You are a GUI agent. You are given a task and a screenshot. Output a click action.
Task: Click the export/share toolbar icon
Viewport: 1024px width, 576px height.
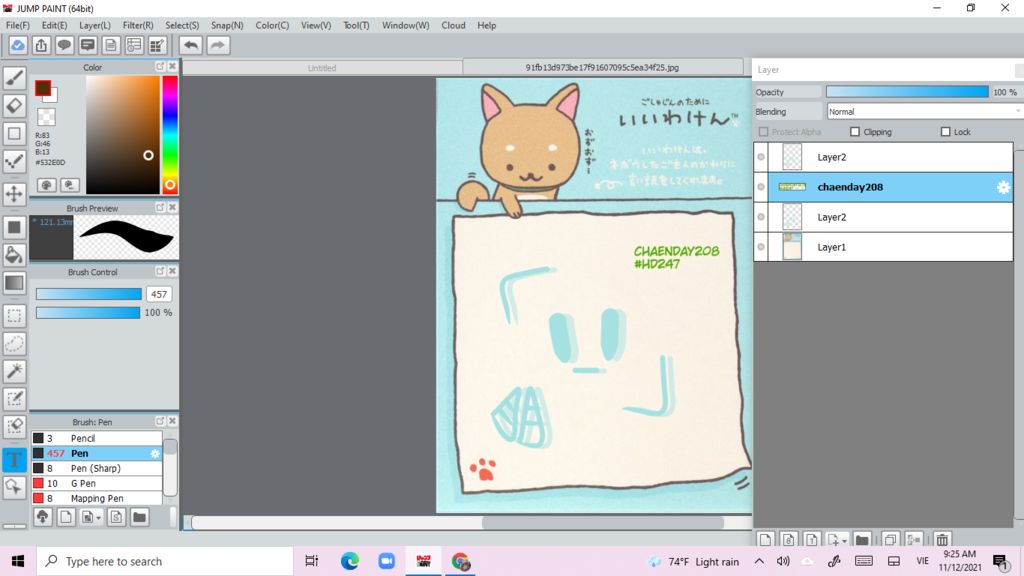point(41,45)
